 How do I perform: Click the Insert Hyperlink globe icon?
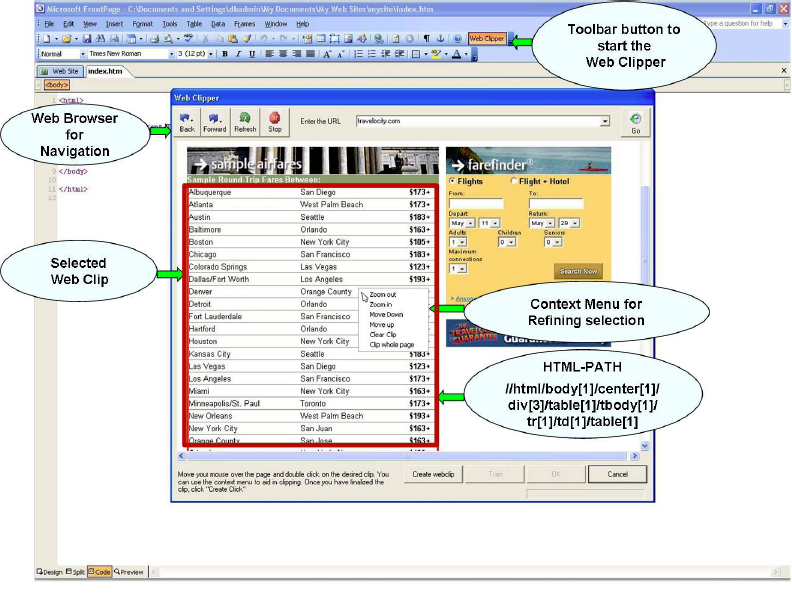378,39
